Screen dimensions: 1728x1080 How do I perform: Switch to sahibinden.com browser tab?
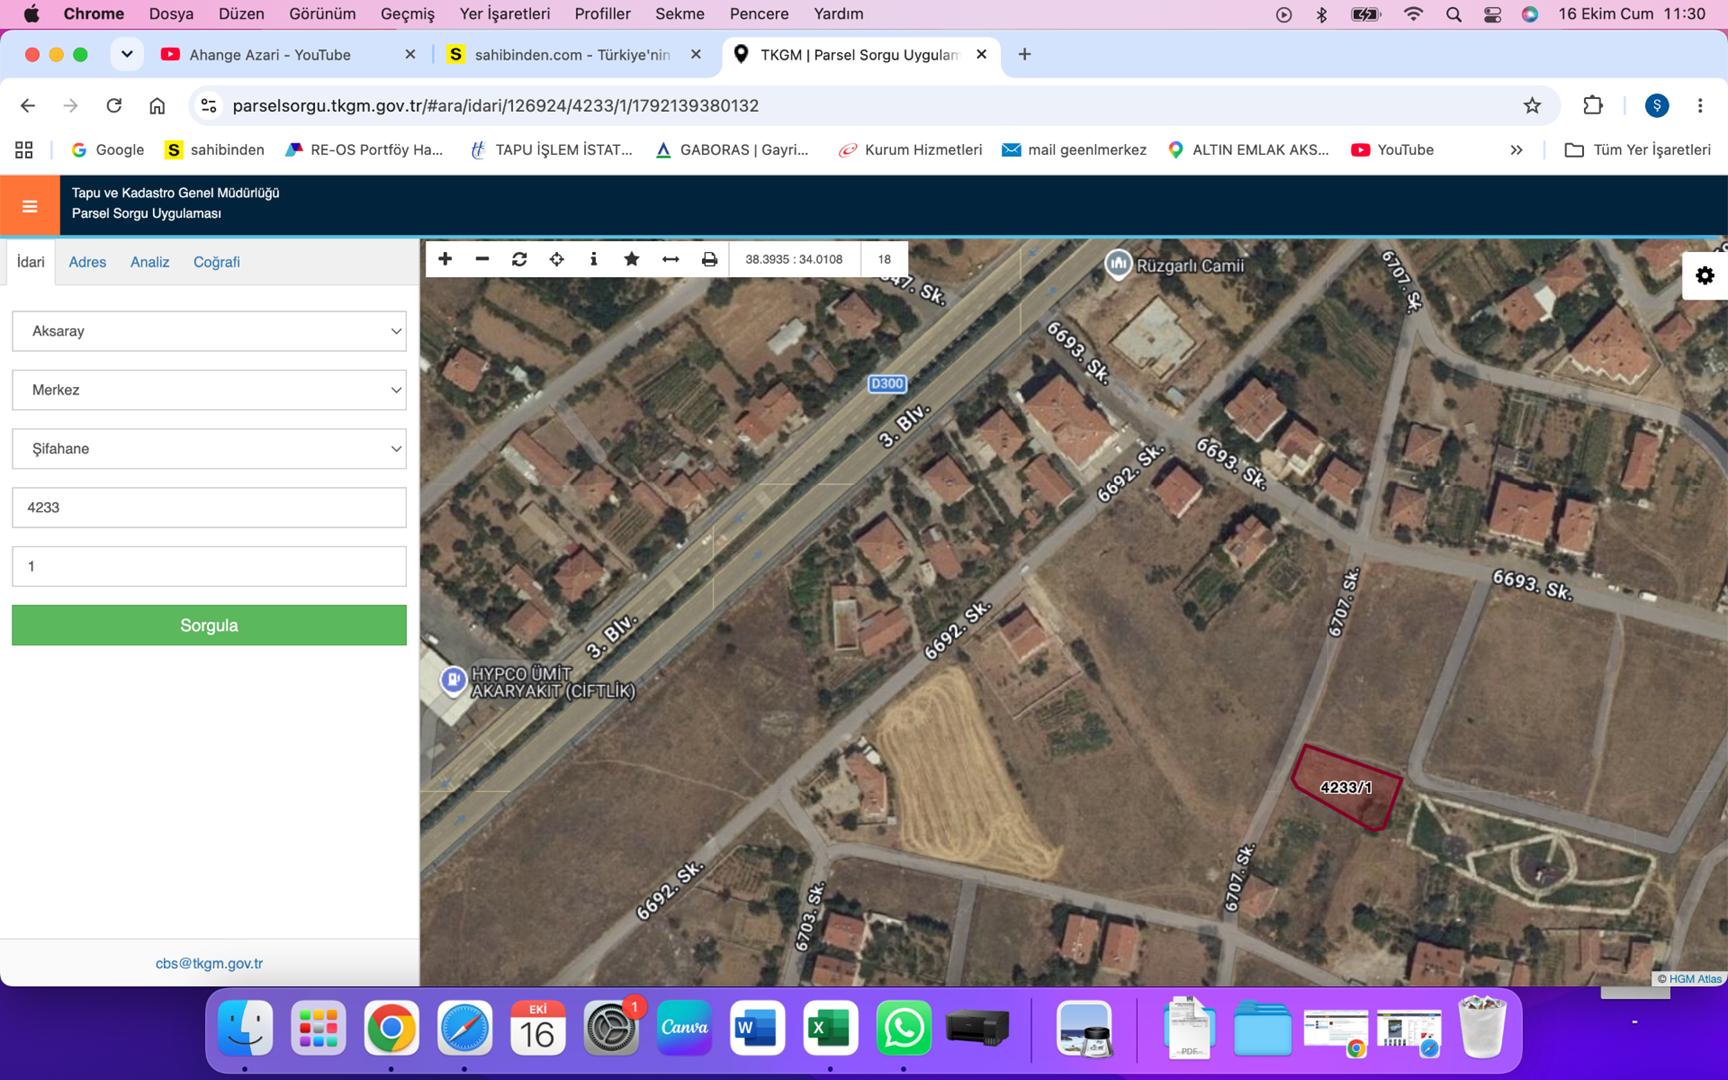[573, 55]
